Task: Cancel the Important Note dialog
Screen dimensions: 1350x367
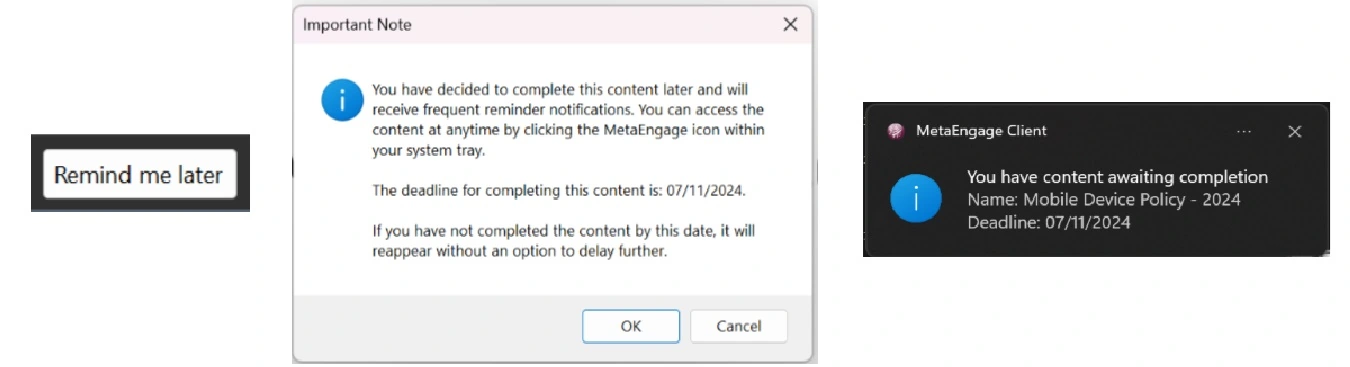Action: 739,326
